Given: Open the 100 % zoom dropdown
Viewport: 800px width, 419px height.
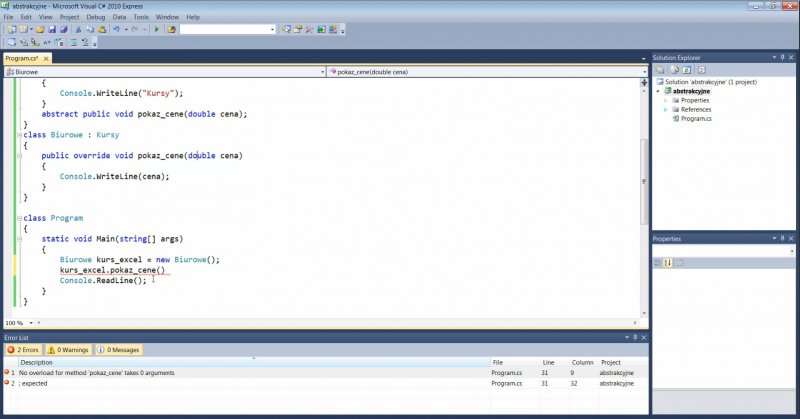Looking at the screenshot, I should tap(29, 323).
